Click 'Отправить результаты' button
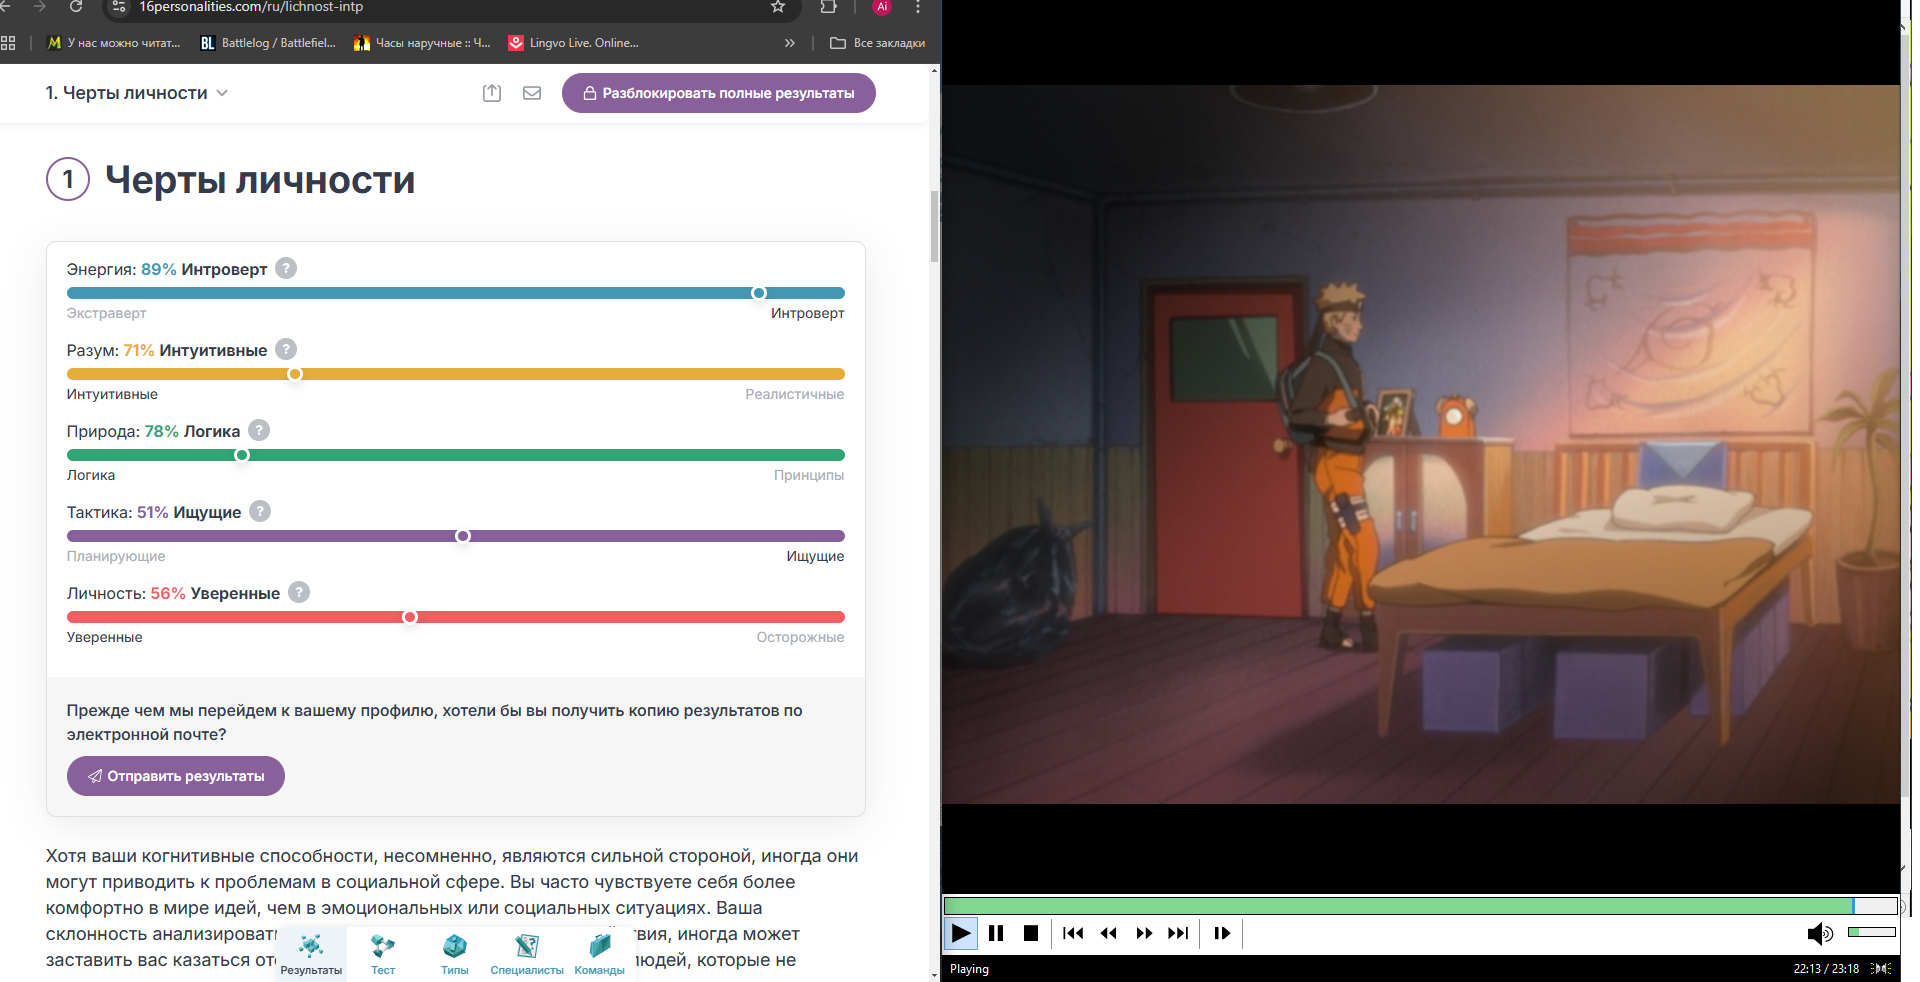The width and height of the screenshot is (1920, 982). click(176, 776)
